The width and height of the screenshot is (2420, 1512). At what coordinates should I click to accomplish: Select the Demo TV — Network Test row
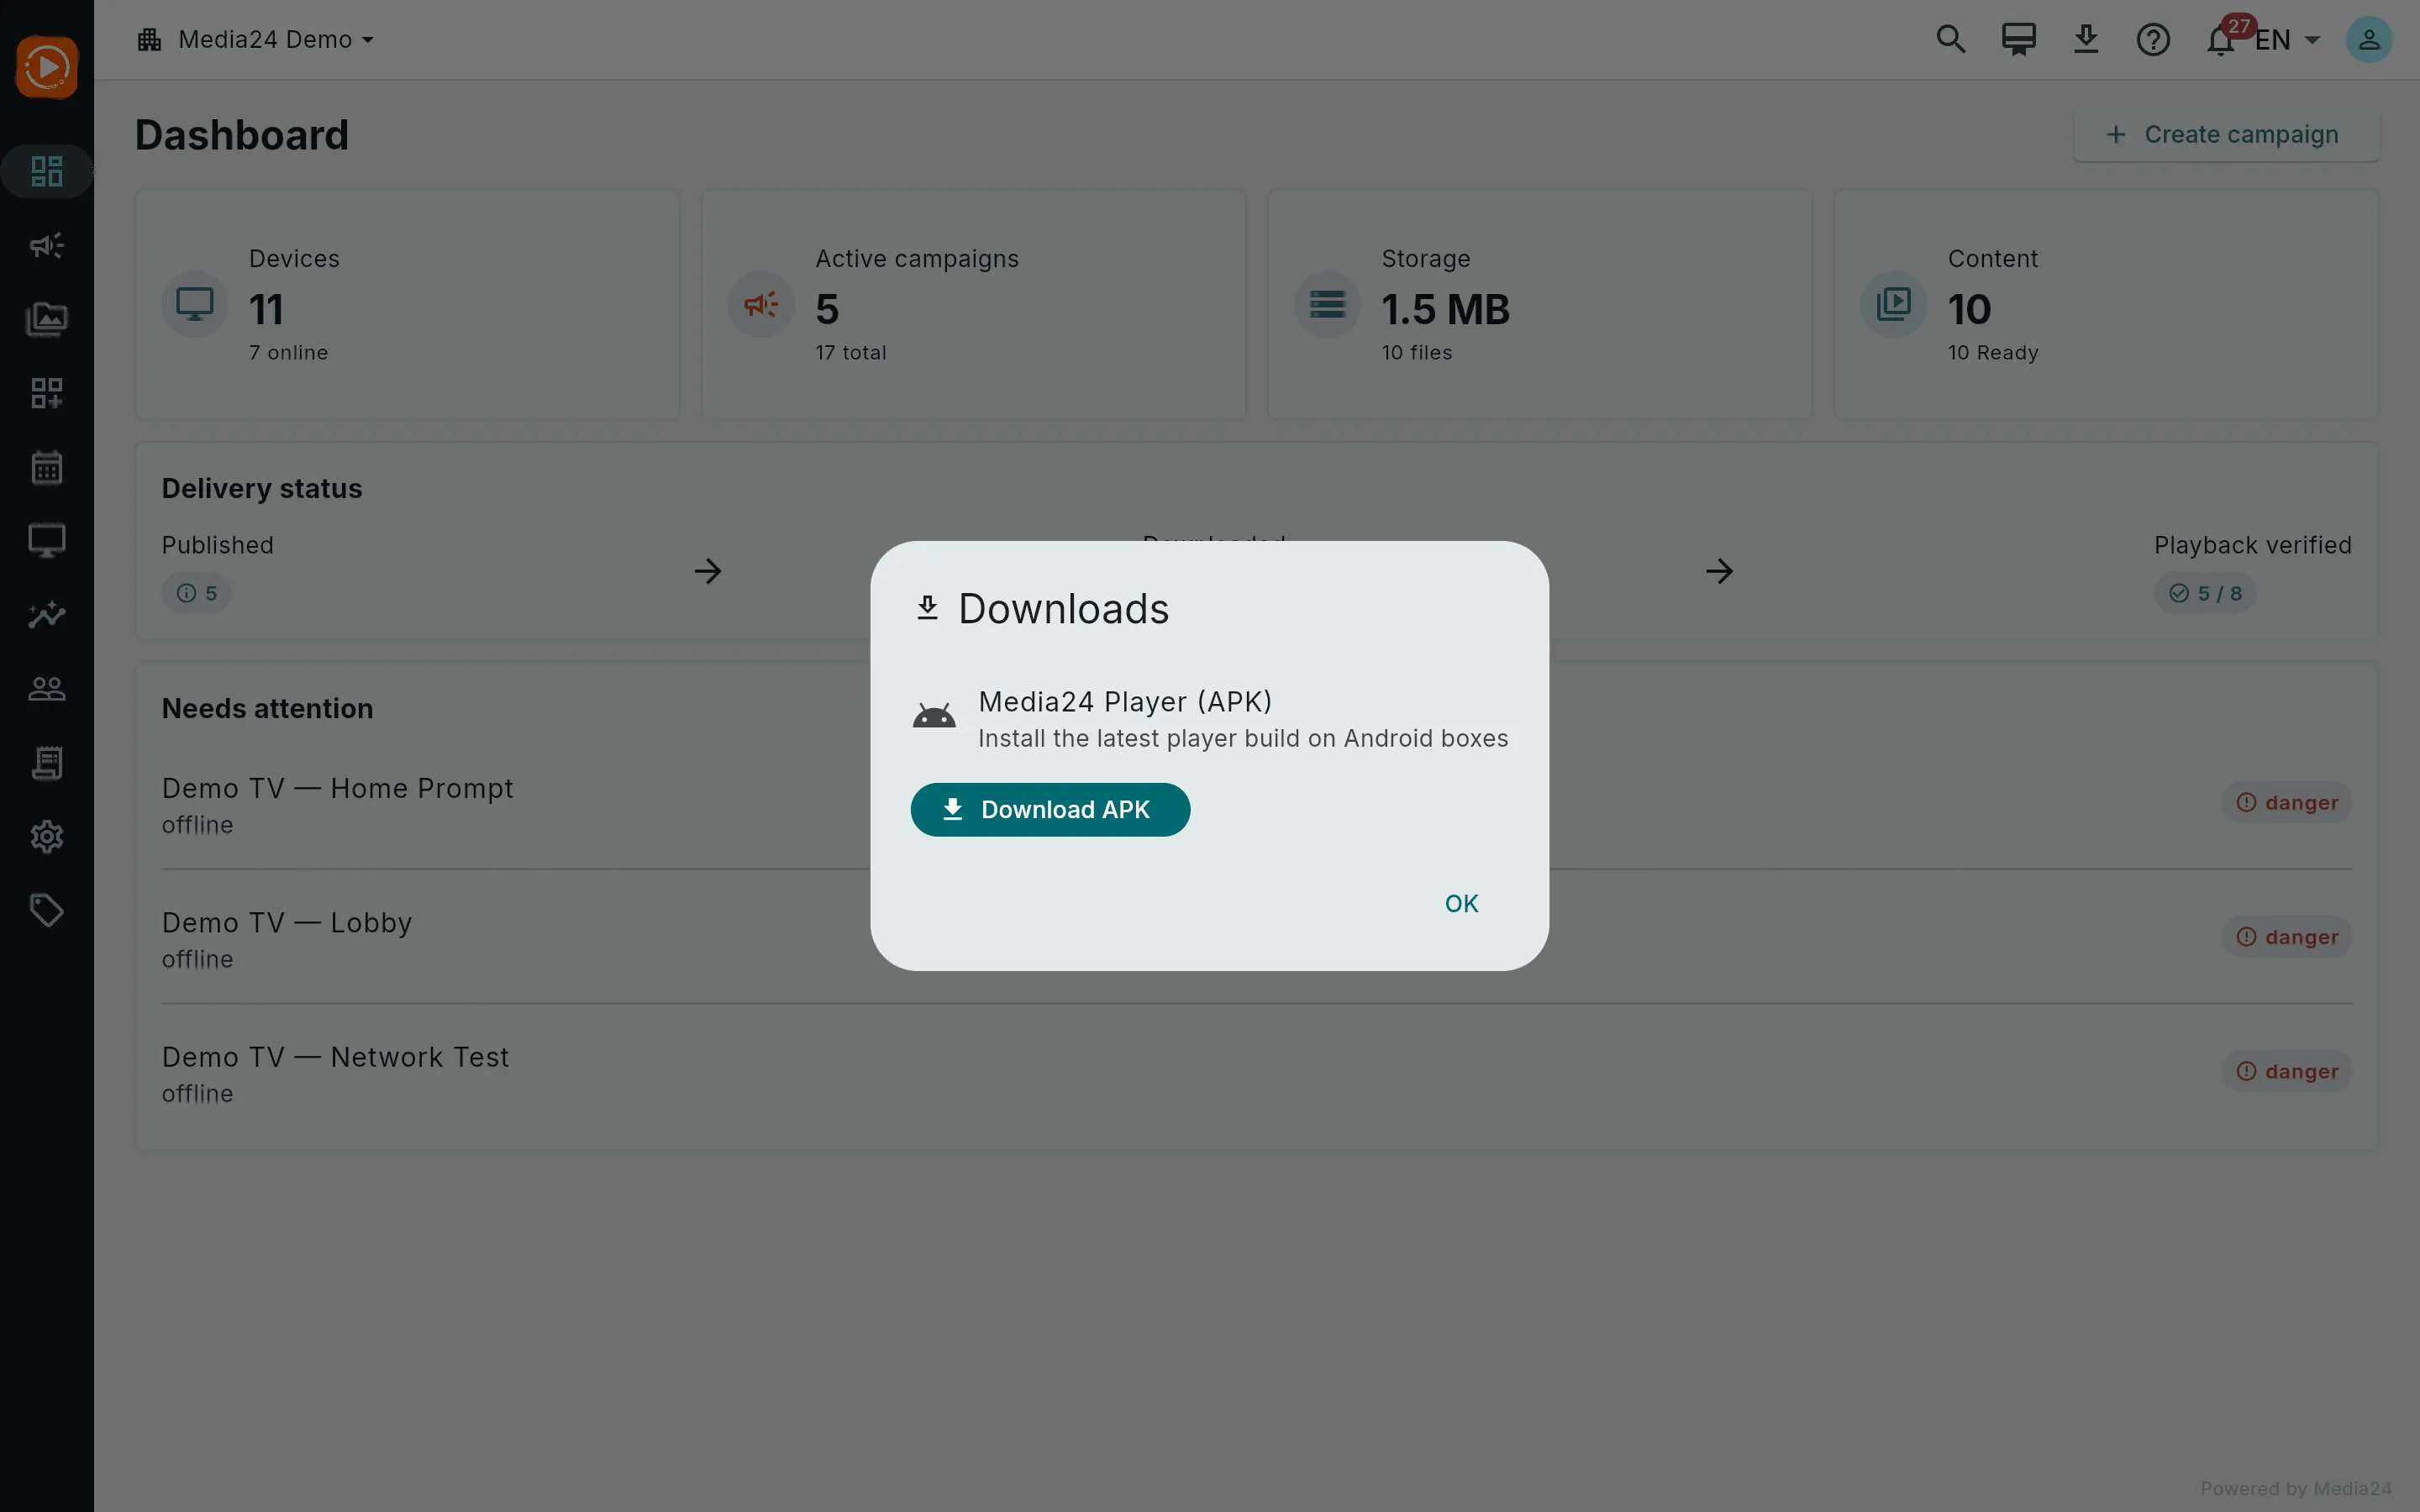[1257, 1073]
